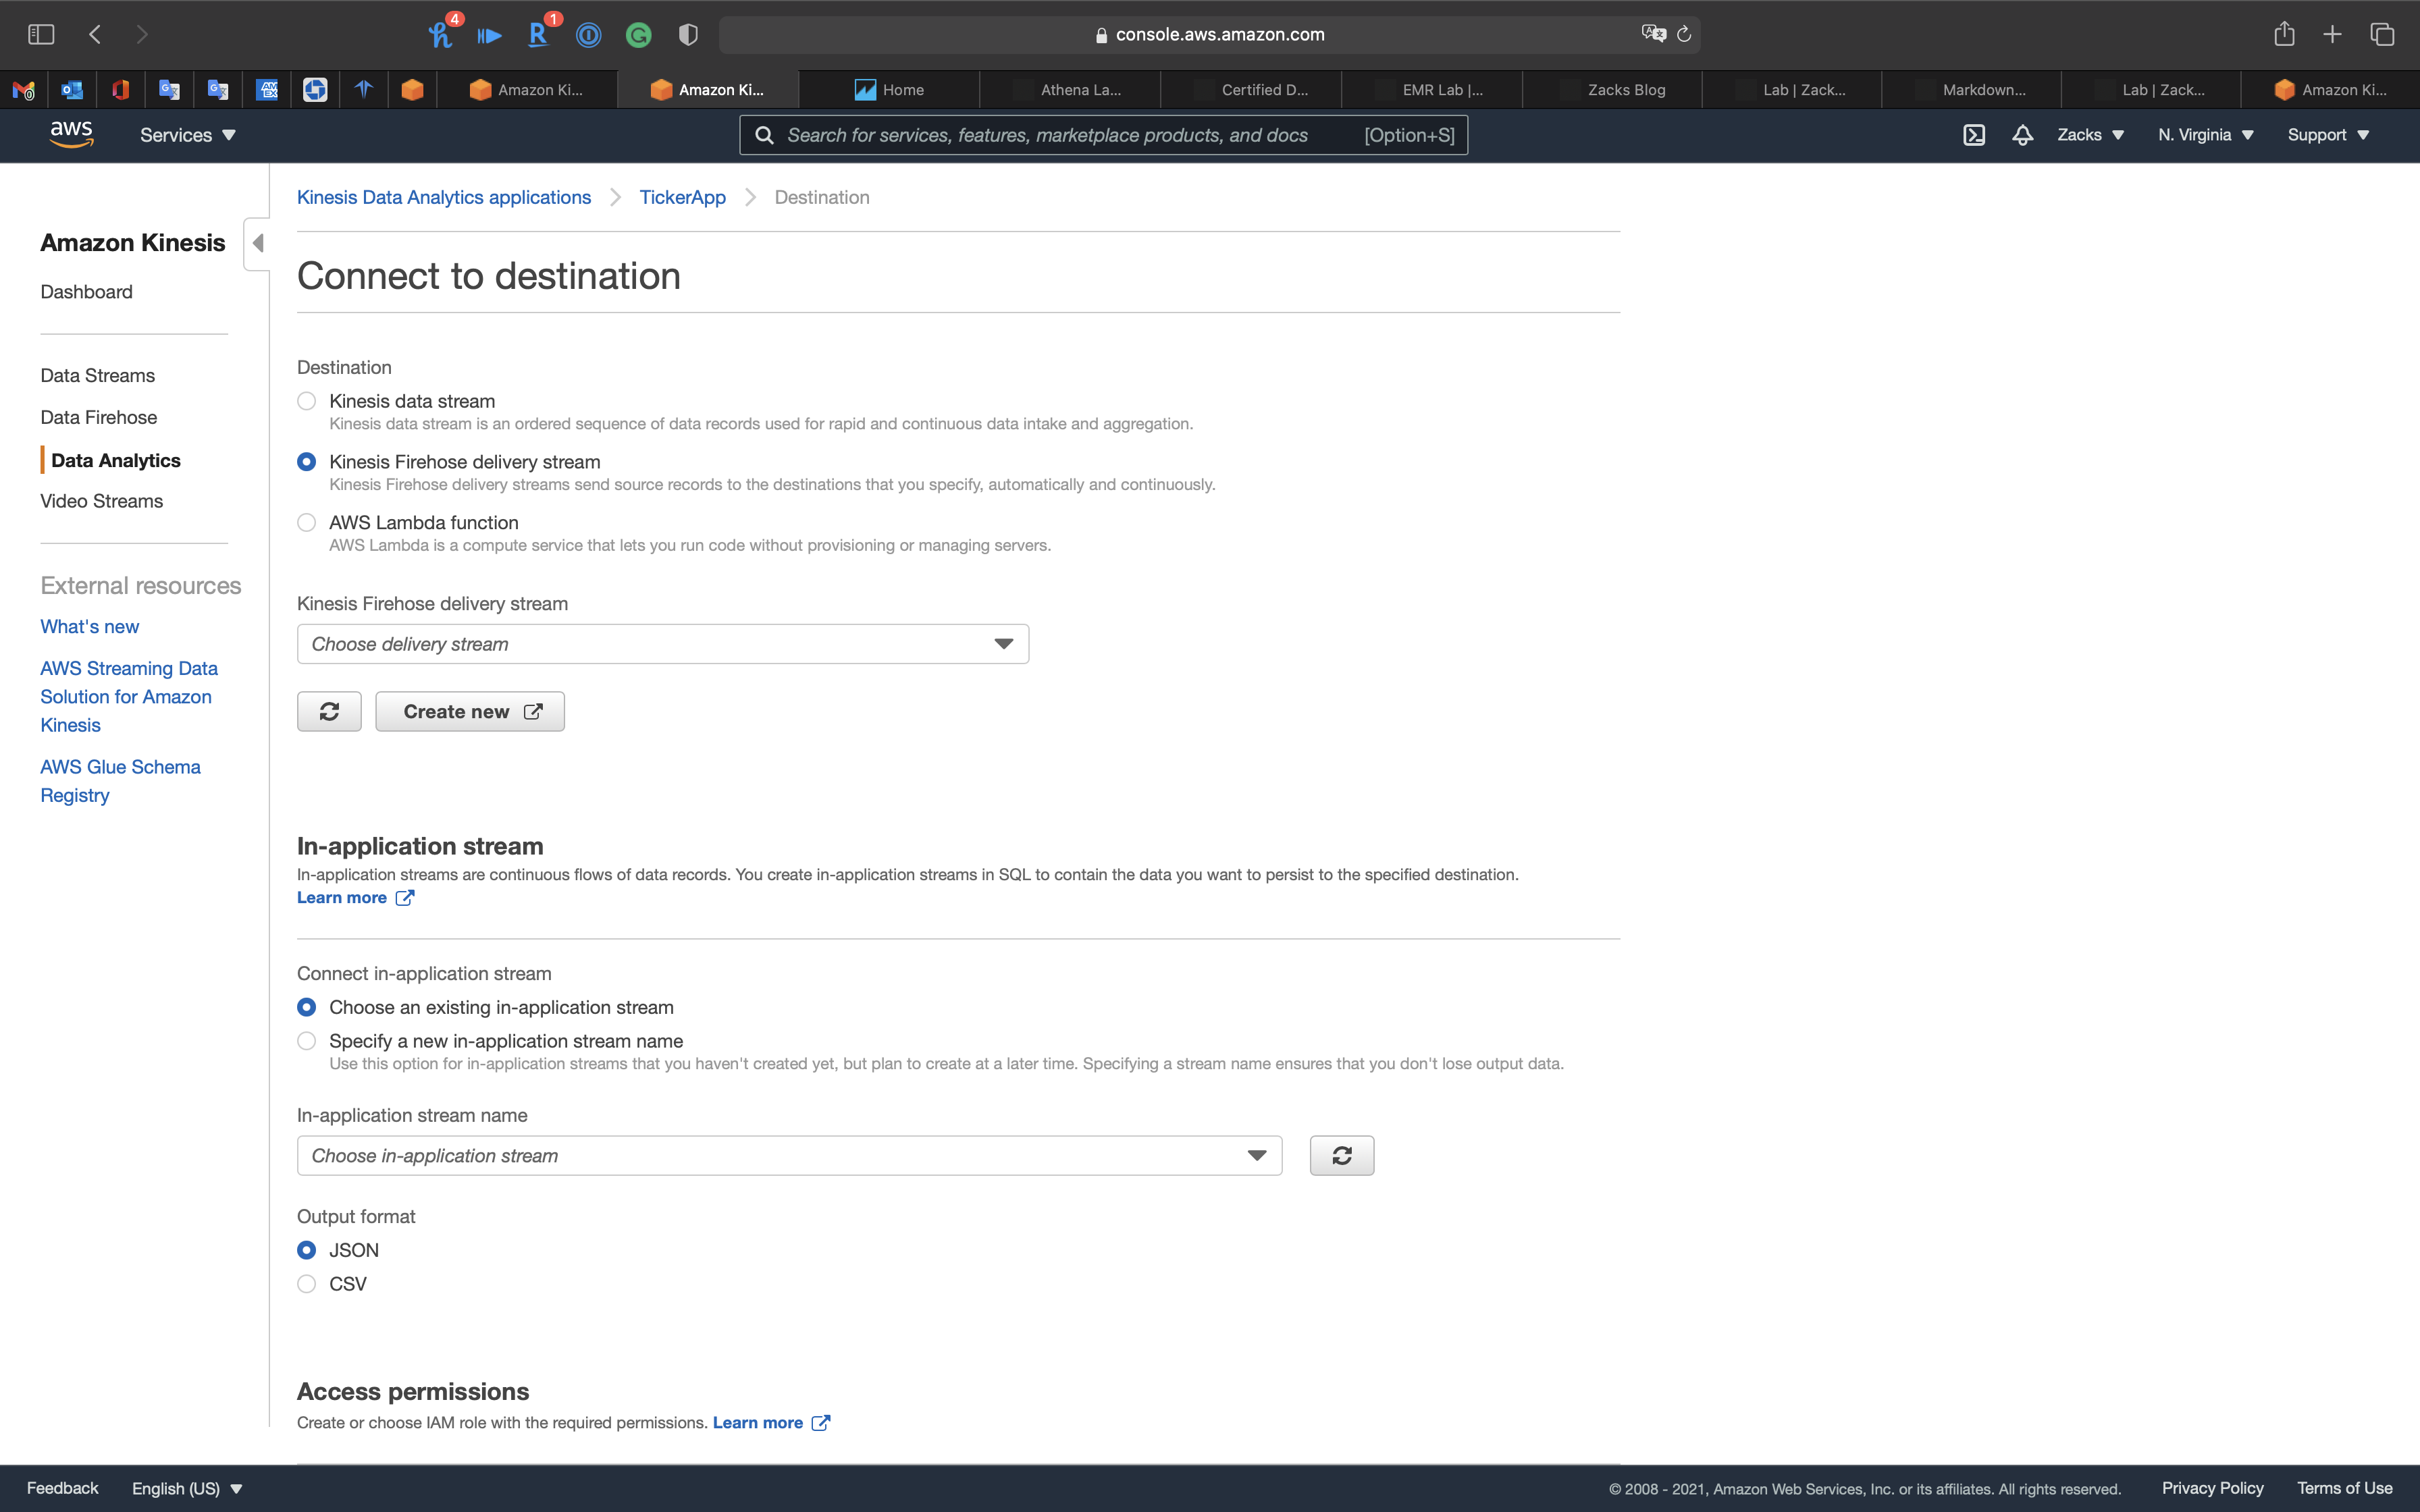Open the Safari sidebar toggle icon

(x=41, y=34)
